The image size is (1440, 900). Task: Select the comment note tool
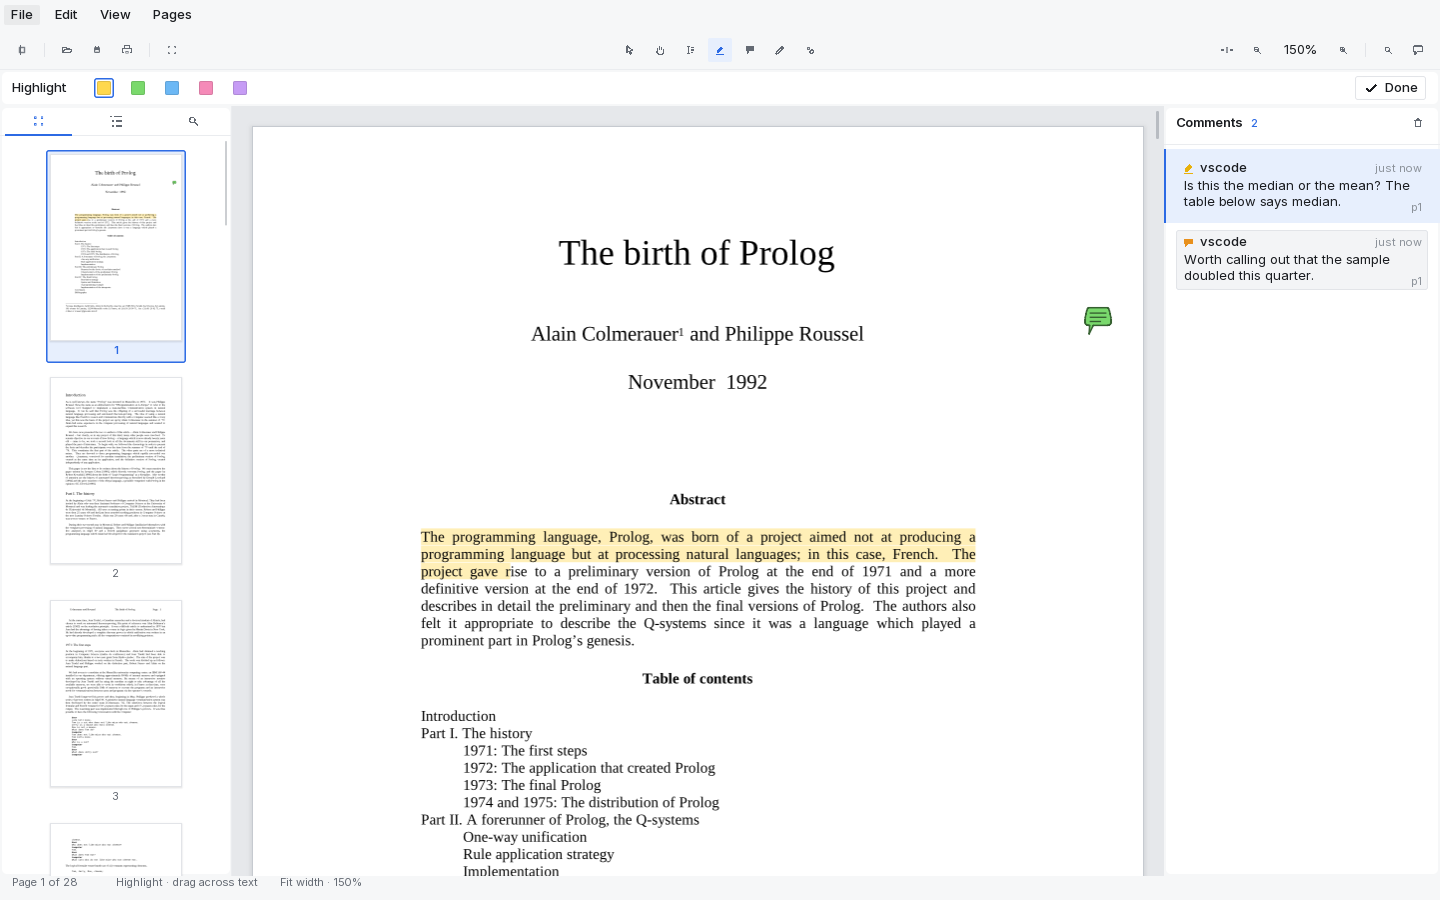(750, 50)
